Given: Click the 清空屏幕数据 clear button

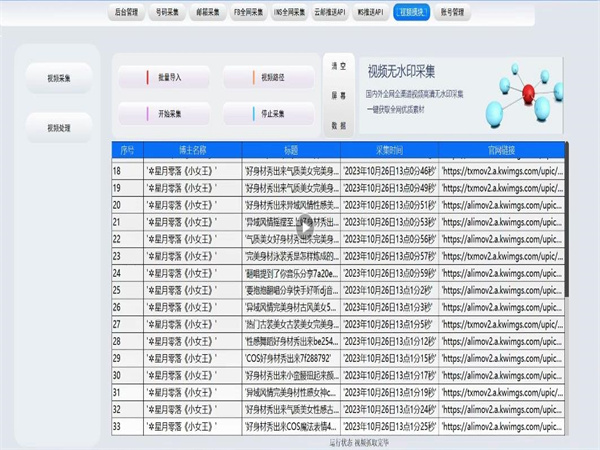Looking at the screenshot, I should (x=339, y=96).
